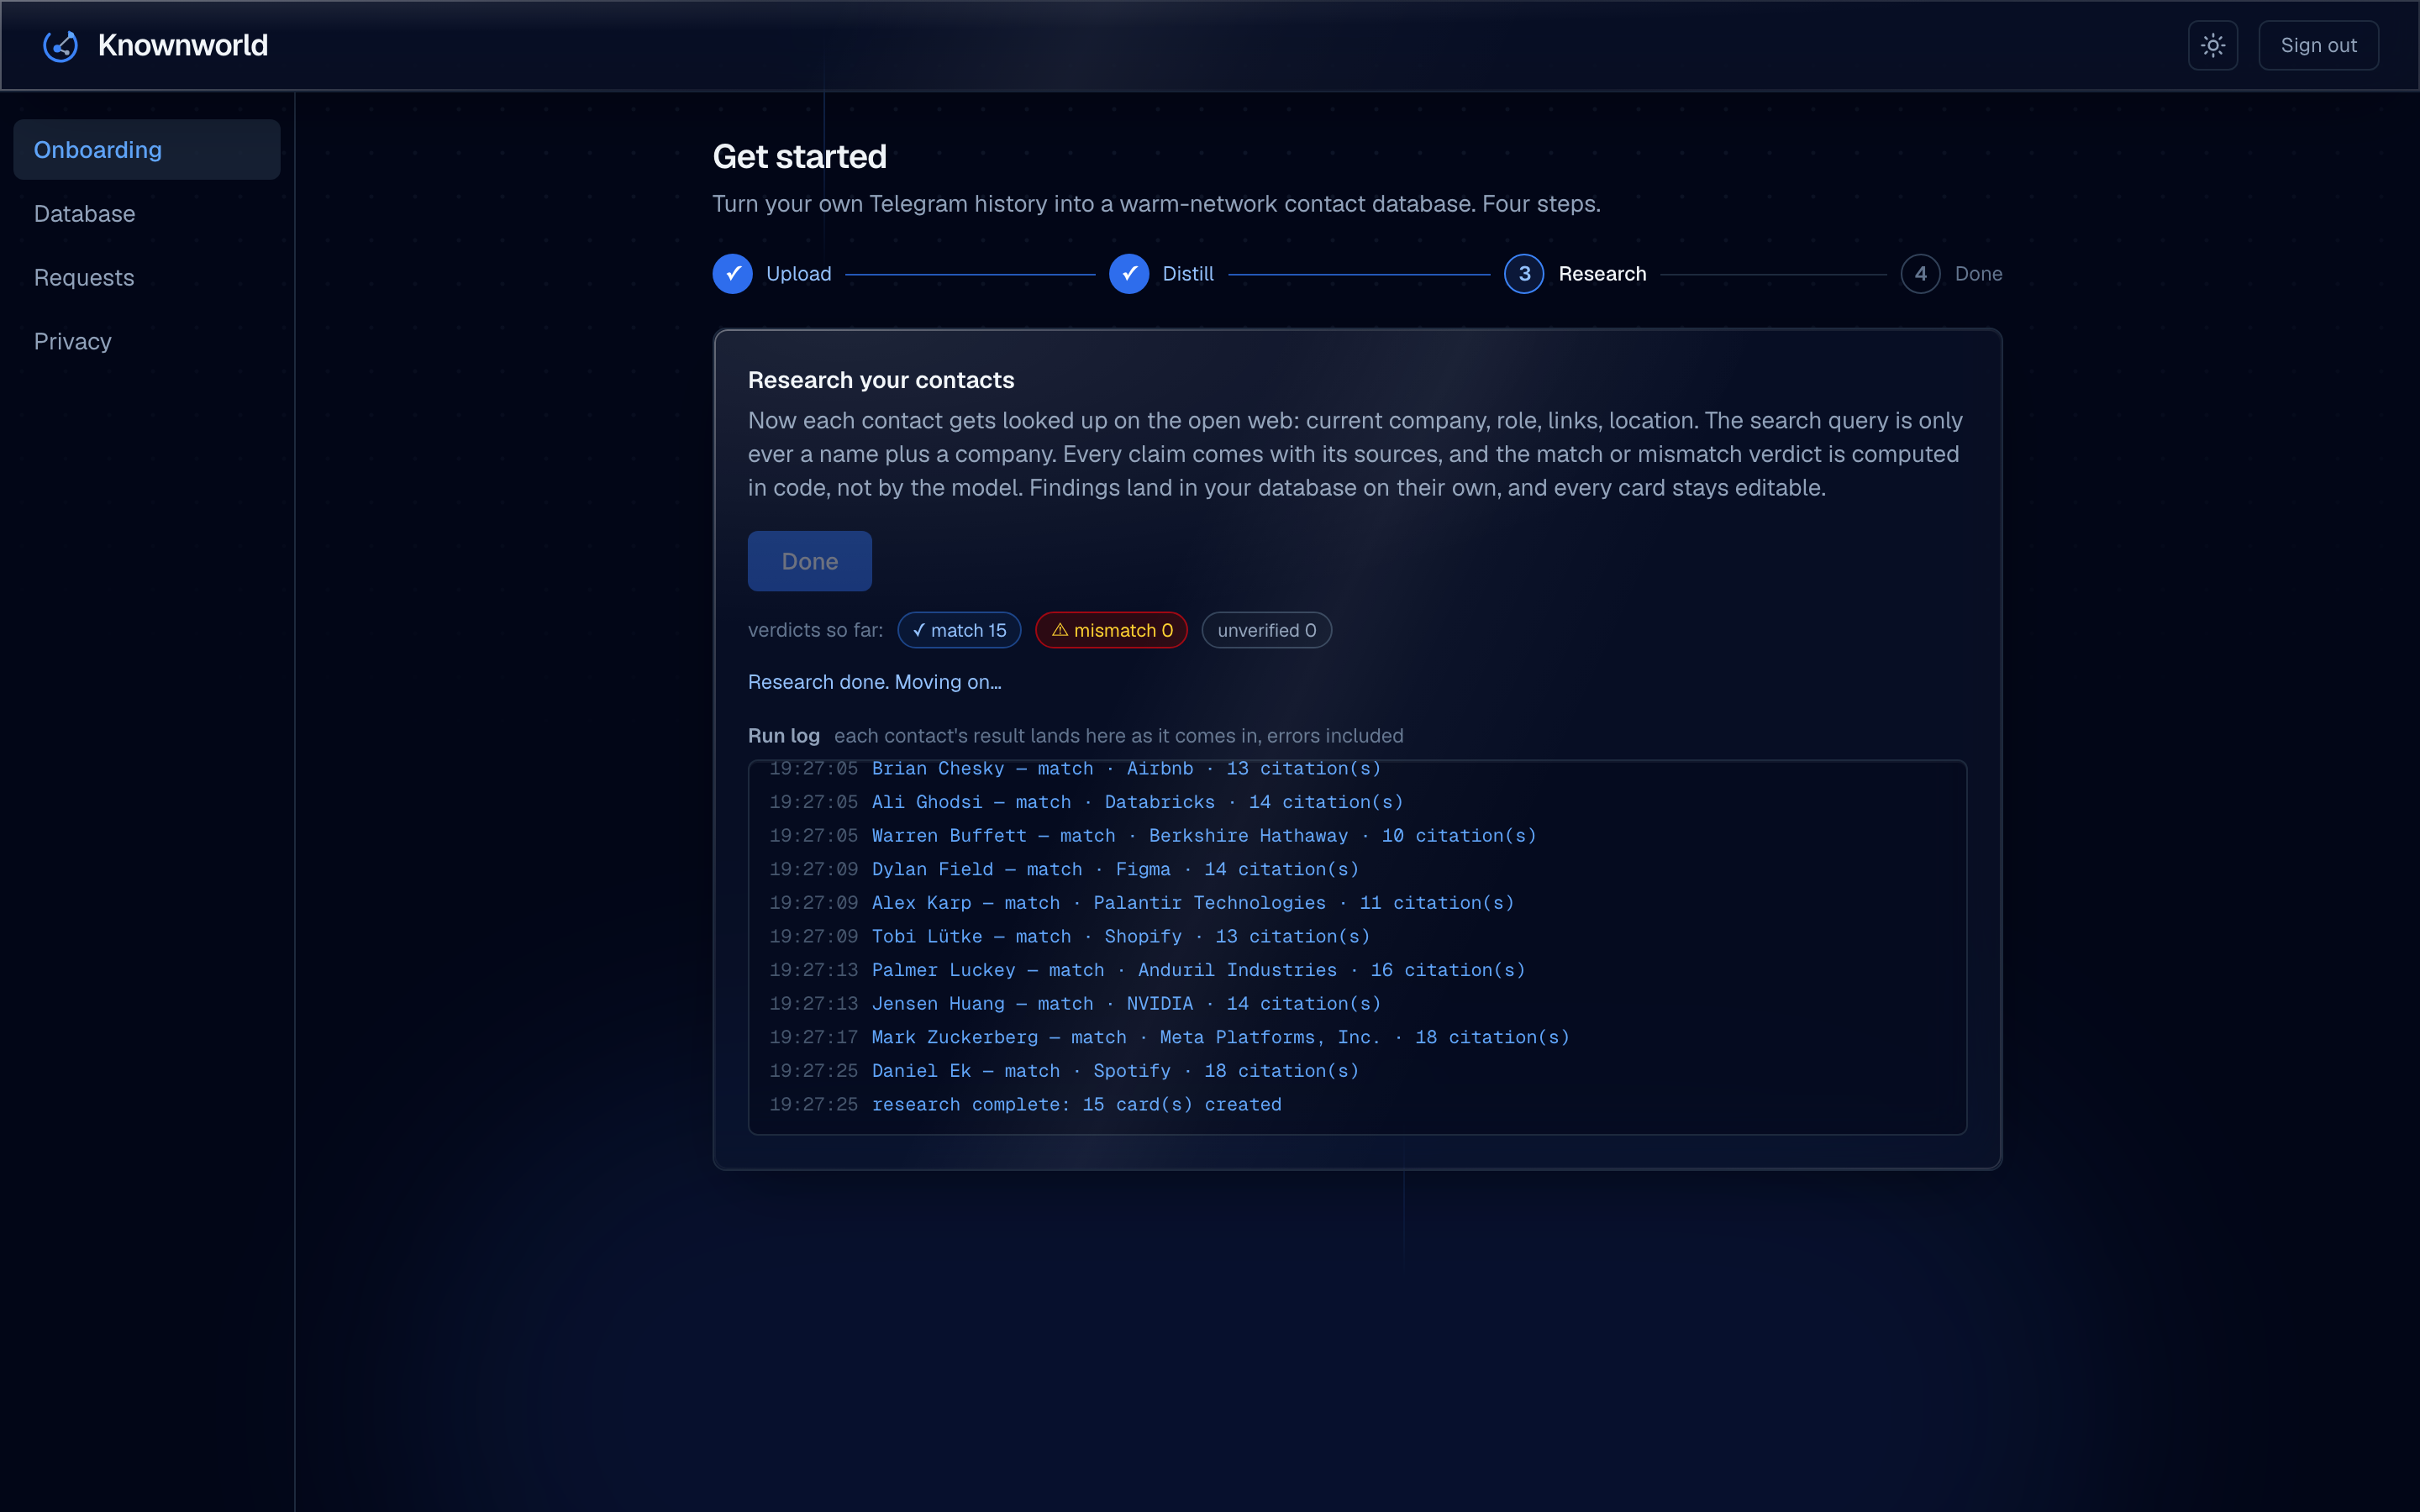Go to the Requests page
The width and height of the screenshot is (2420, 1512).
coord(147,278)
